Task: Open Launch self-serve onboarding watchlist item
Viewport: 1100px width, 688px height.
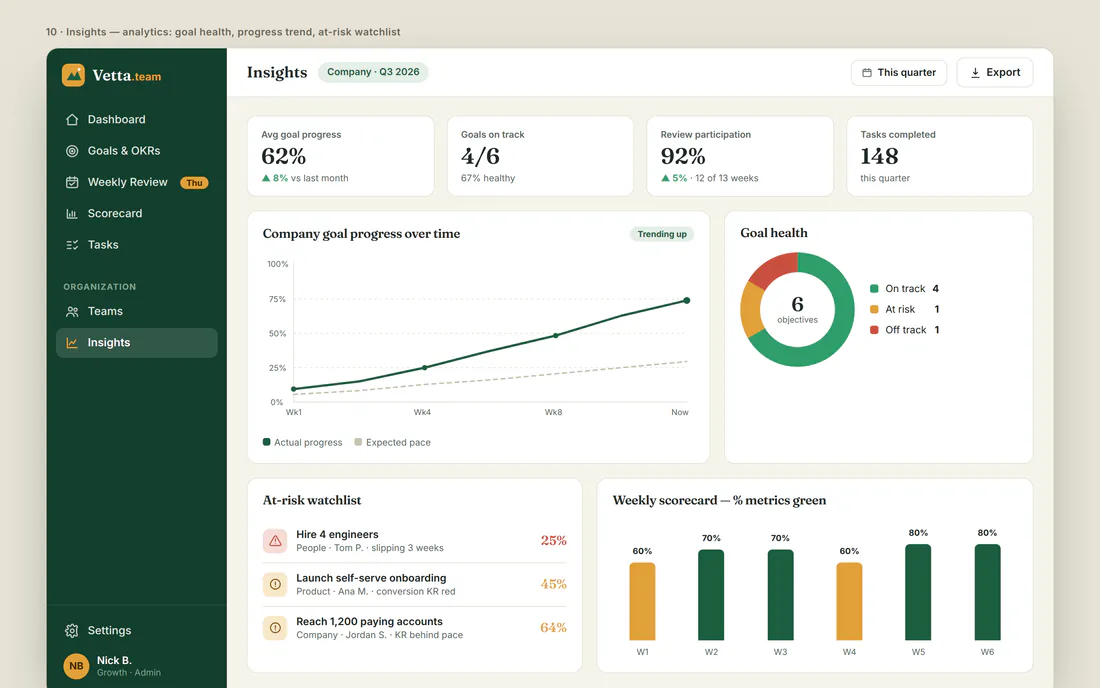Action: tap(415, 584)
